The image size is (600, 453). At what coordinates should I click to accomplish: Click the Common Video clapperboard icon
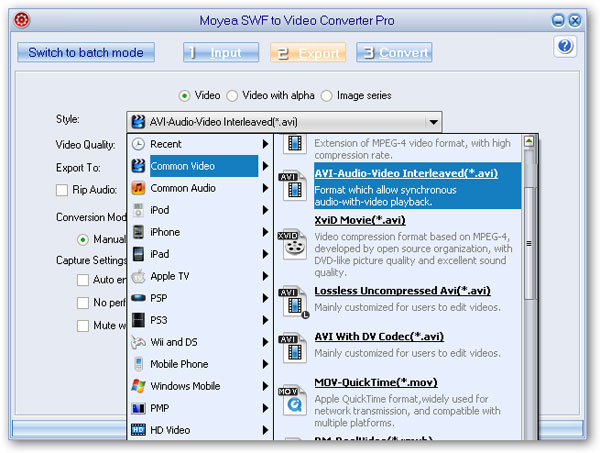(x=138, y=166)
